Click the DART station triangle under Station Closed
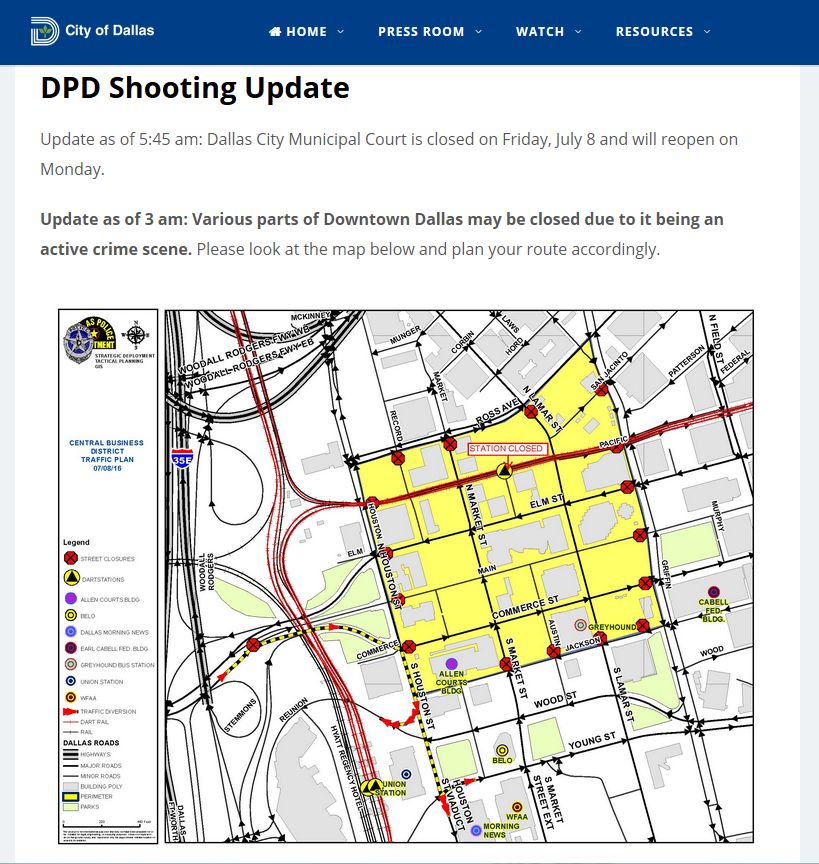Viewport: 819px width, 864px height. pos(504,471)
